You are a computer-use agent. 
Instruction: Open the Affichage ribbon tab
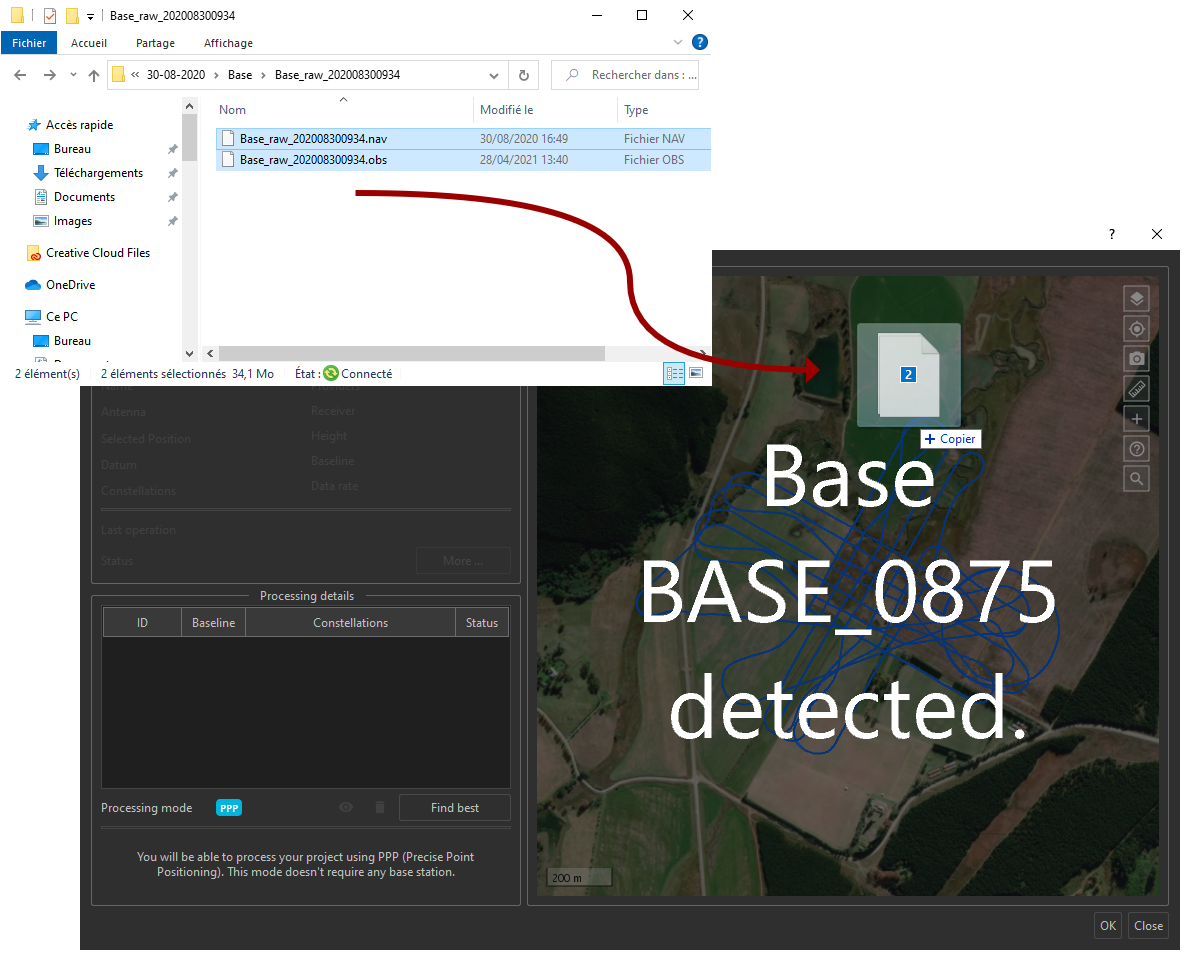pyautogui.click(x=227, y=43)
